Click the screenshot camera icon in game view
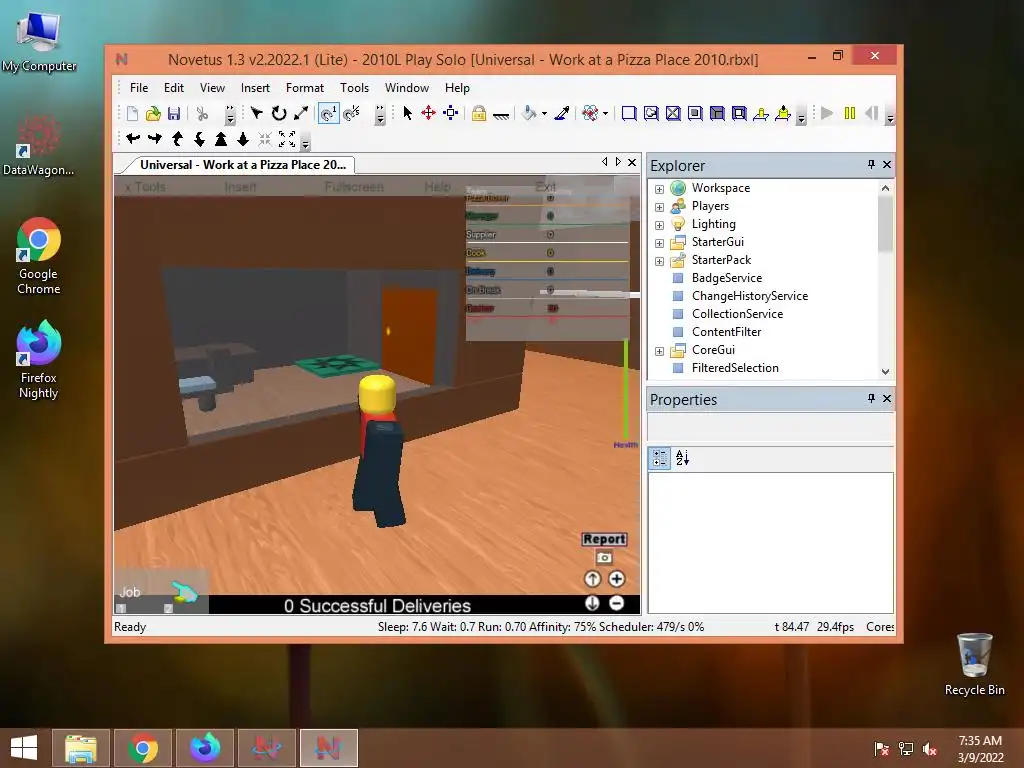Screen dimensions: 1024x768 click(604, 558)
